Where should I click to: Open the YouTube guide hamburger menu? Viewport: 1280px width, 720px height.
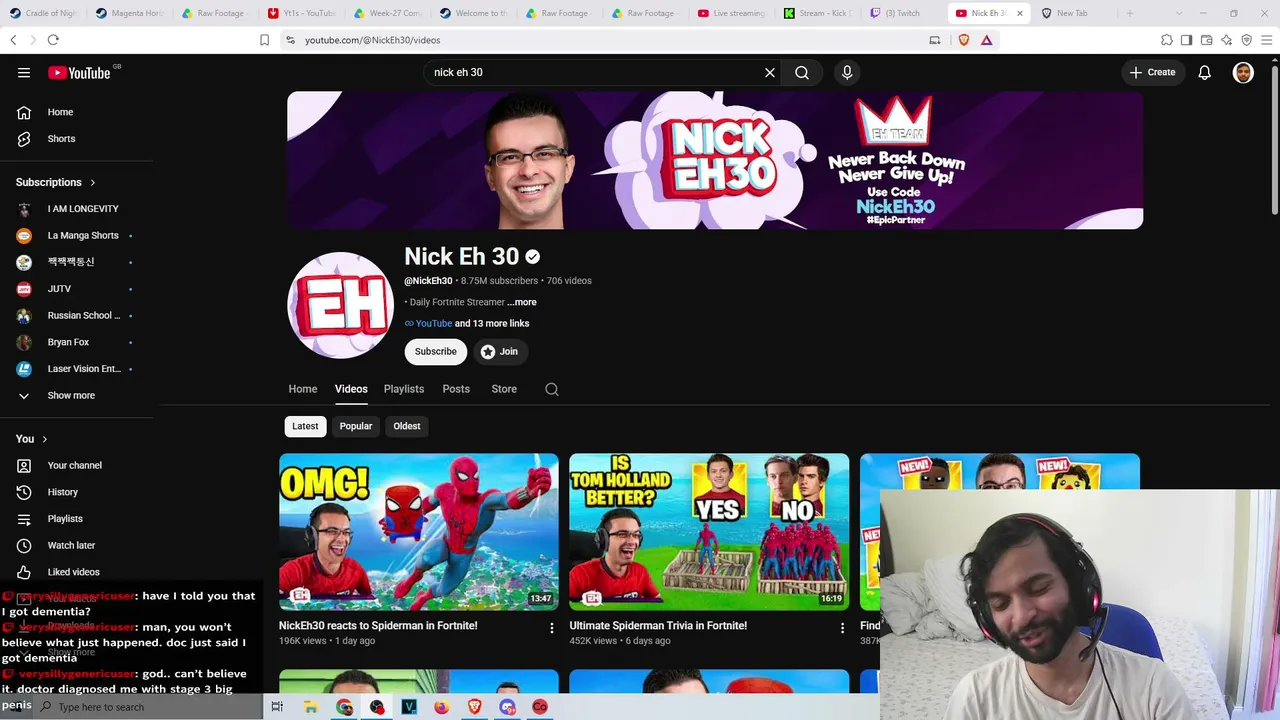[24, 72]
